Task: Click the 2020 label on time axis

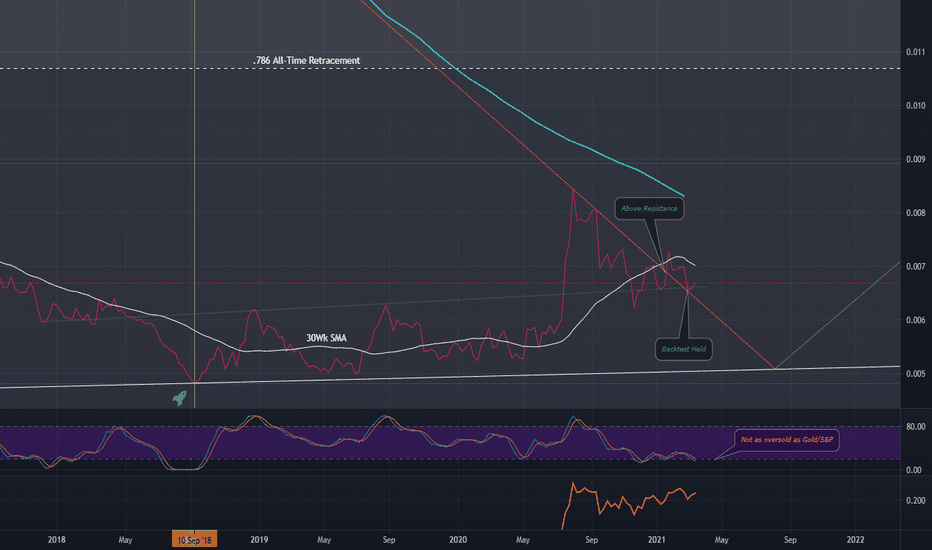Action: pyautogui.click(x=458, y=540)
